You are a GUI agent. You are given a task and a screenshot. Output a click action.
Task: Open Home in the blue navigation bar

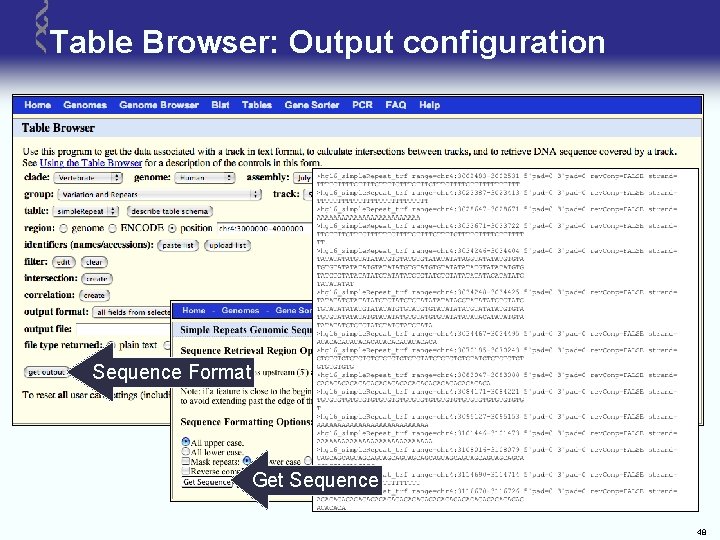pyautogui.click(x=37, y=105)
